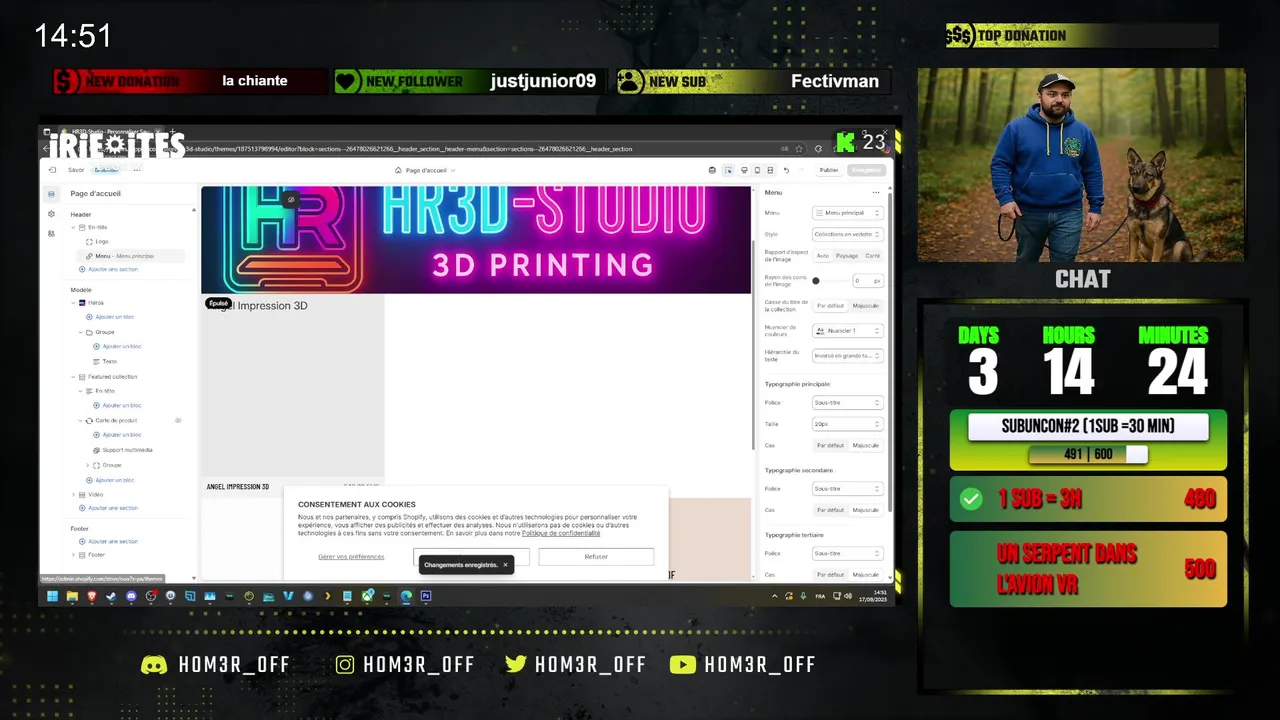Open the Menu panel three-dot options
The height and width of the screenshot is (720, 1280).
(x=876, y=192)
